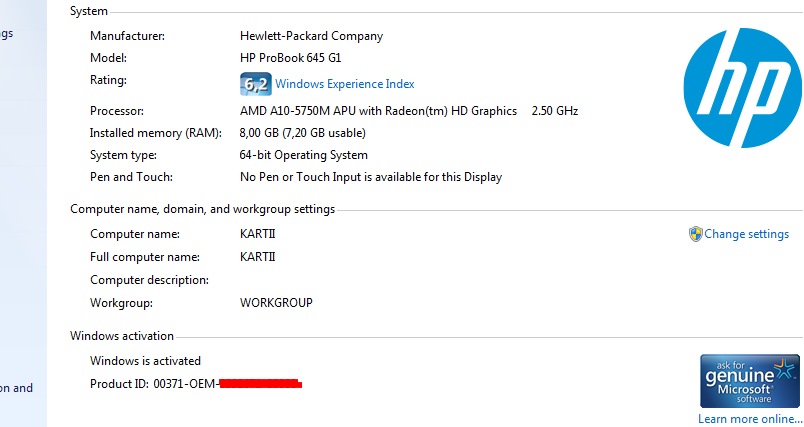The width and height of the screenshot is (804, 427).
Task: Click the 6,2 rating score badge
Action: point(255,84)
